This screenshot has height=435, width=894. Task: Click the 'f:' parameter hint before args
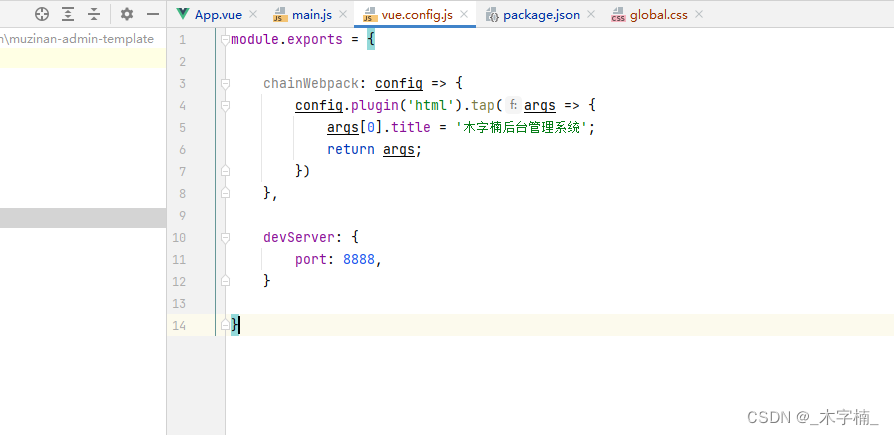pos(513,105)
